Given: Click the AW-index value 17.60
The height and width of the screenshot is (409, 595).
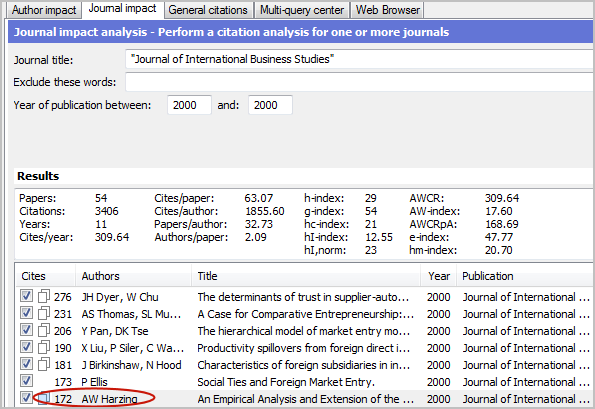Looking at the screenshot, I should pos(499,211).
